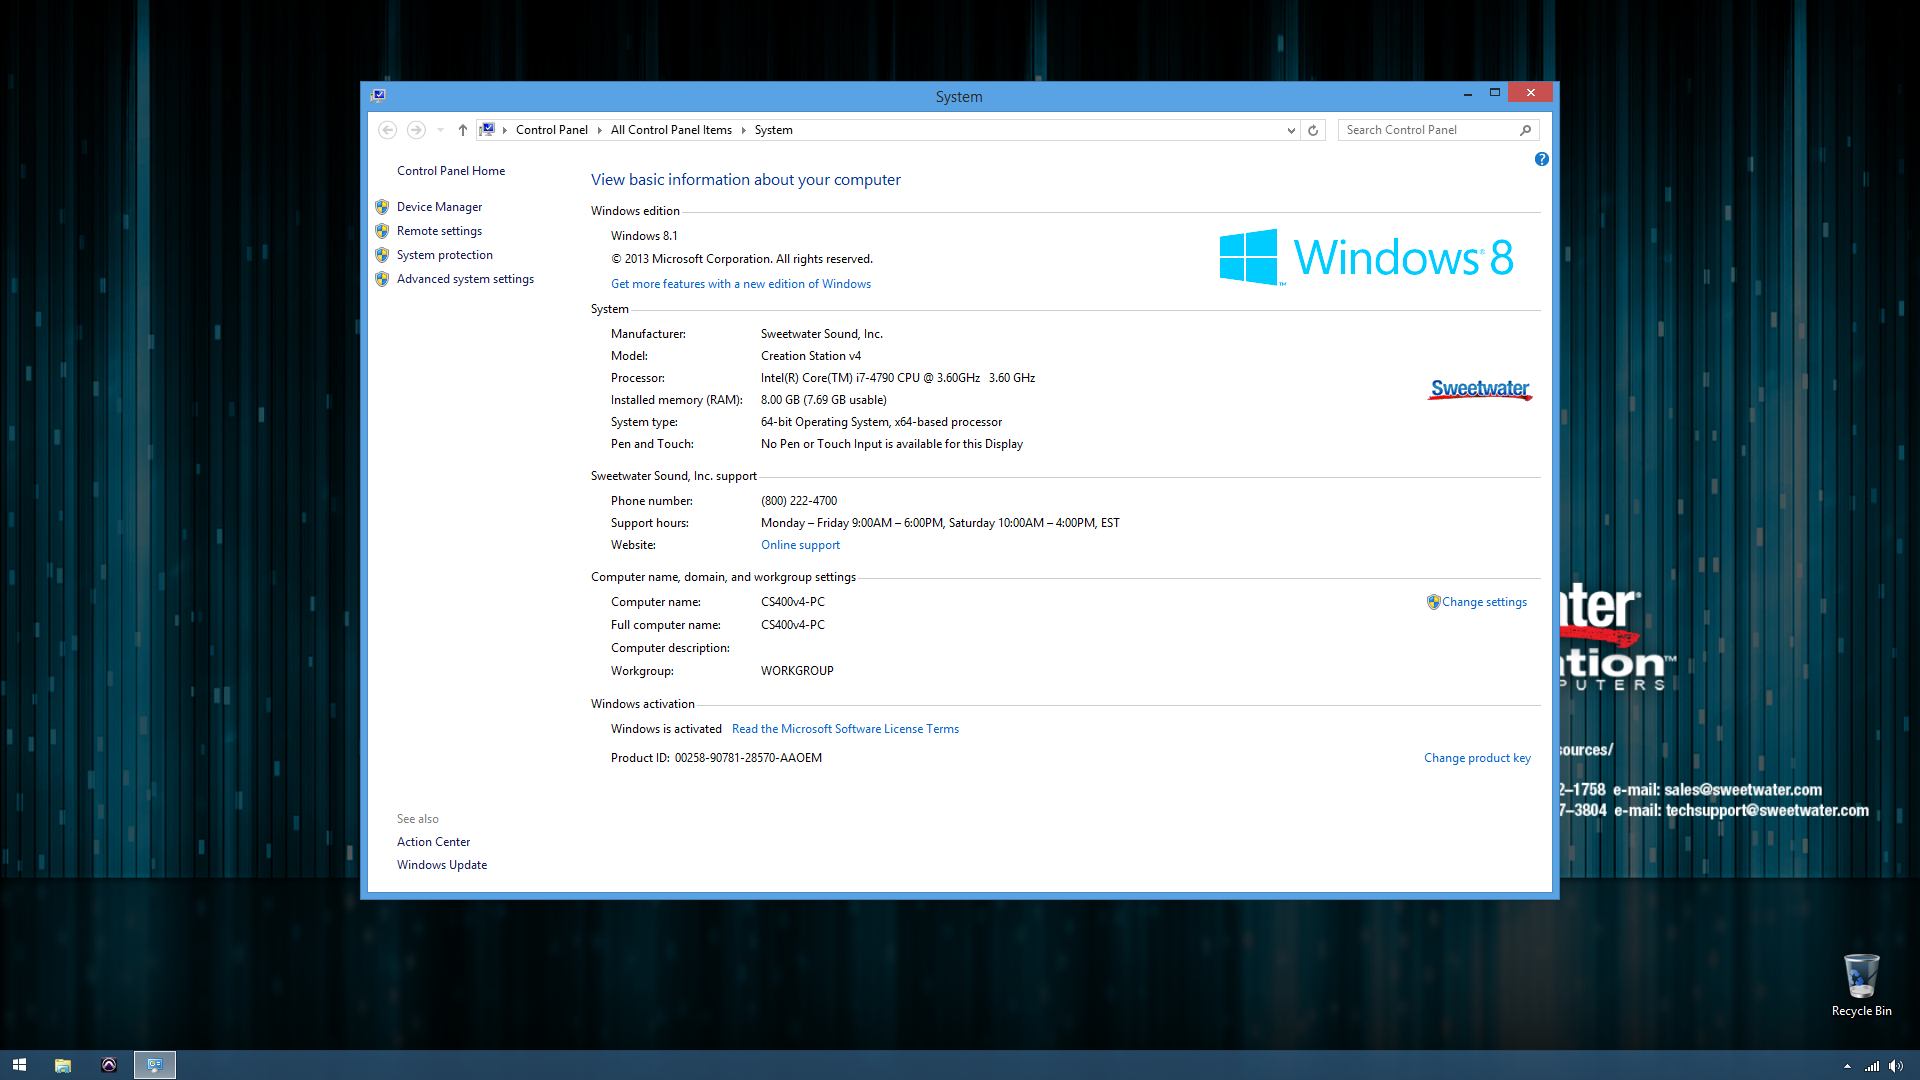Expand the chevron after Control Panel breadcrumb
The image size is (1920, 1080).
coord(600,130)
